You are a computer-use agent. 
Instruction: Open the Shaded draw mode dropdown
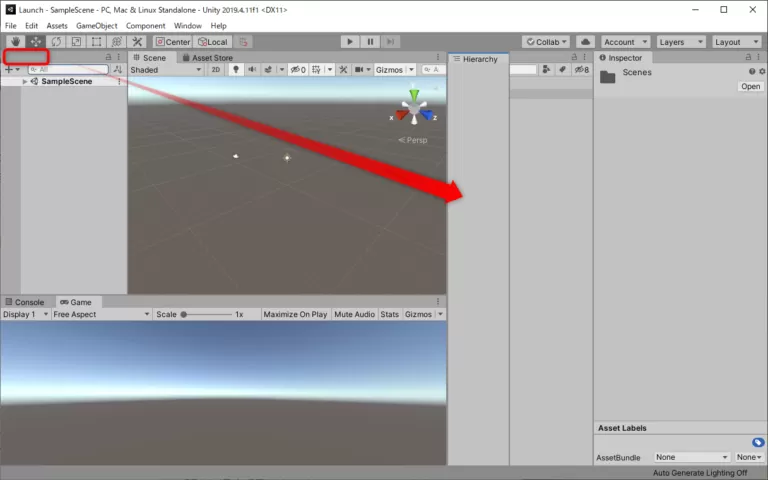166,70
